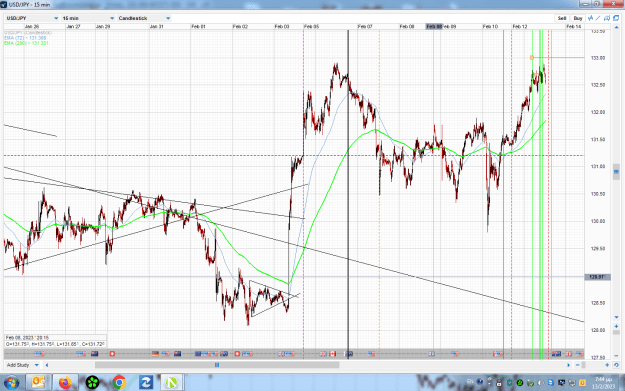The width and height of the screenshot is (625, 391).
Task: Open the Candlestick chart type dropdown
Action: click(144, 18)
